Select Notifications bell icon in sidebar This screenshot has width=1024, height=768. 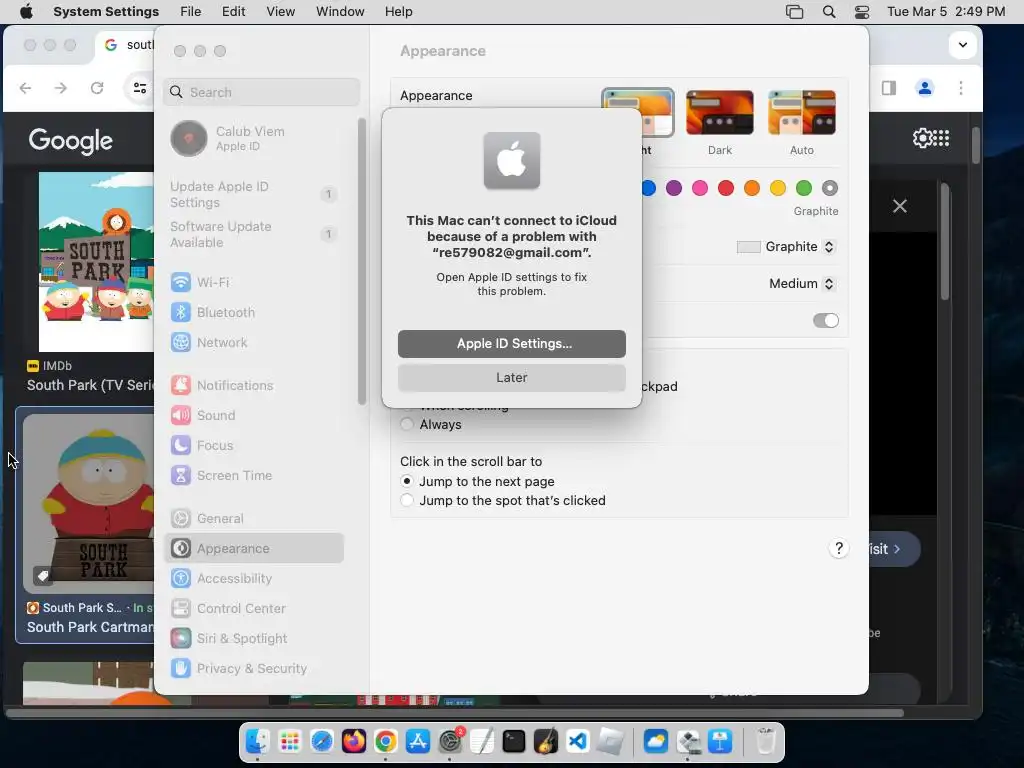click(x=181, y=385)
